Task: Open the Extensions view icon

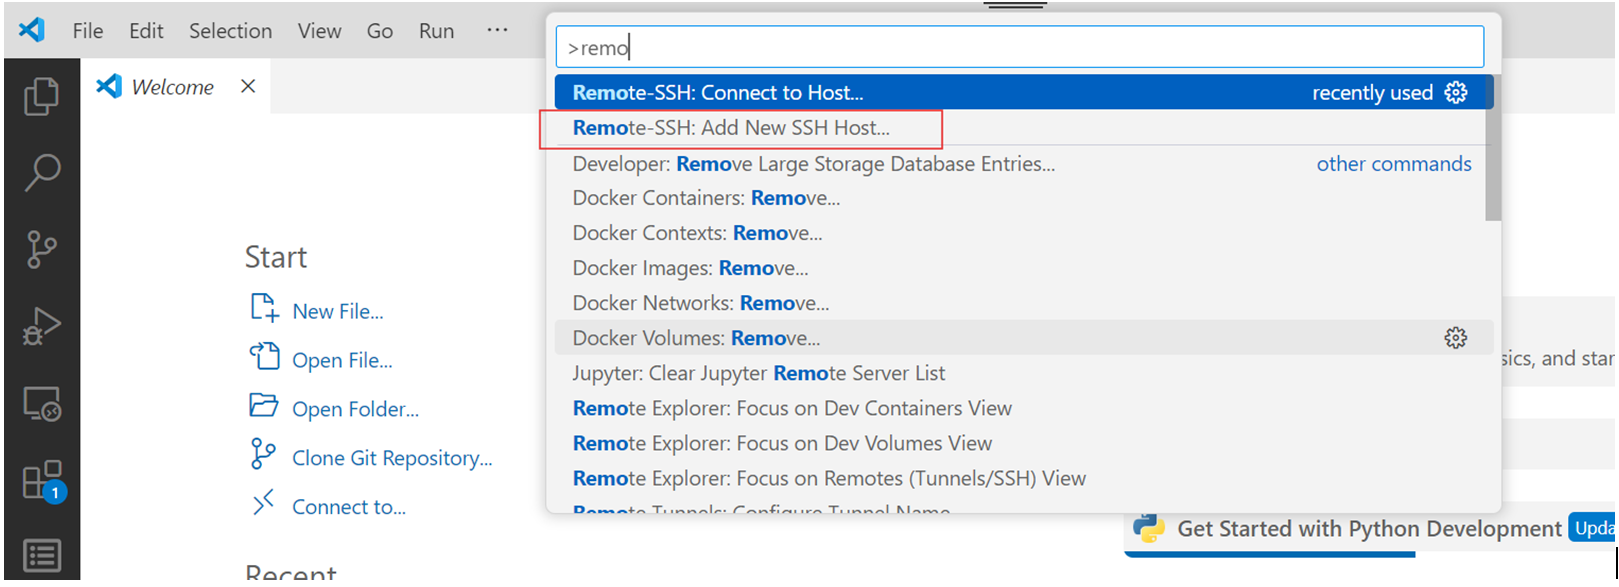Action: 41,481
